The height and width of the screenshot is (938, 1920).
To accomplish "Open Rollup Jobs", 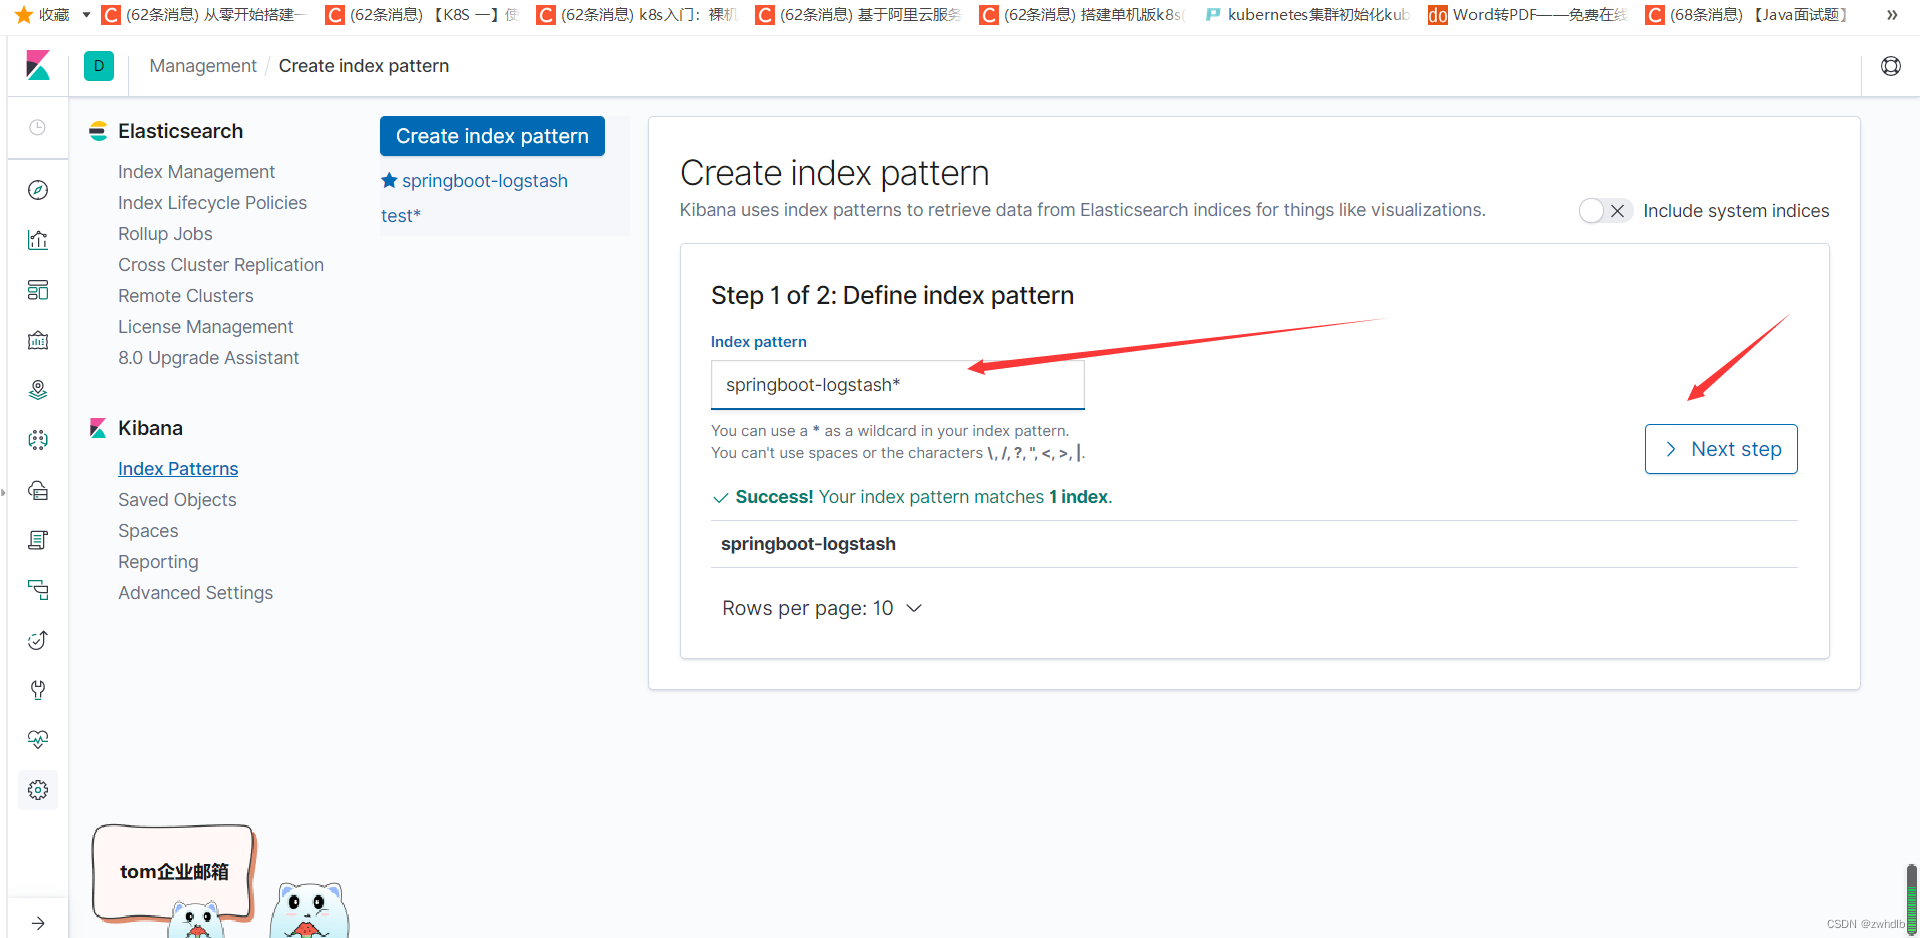I will (x=165, y=234).
